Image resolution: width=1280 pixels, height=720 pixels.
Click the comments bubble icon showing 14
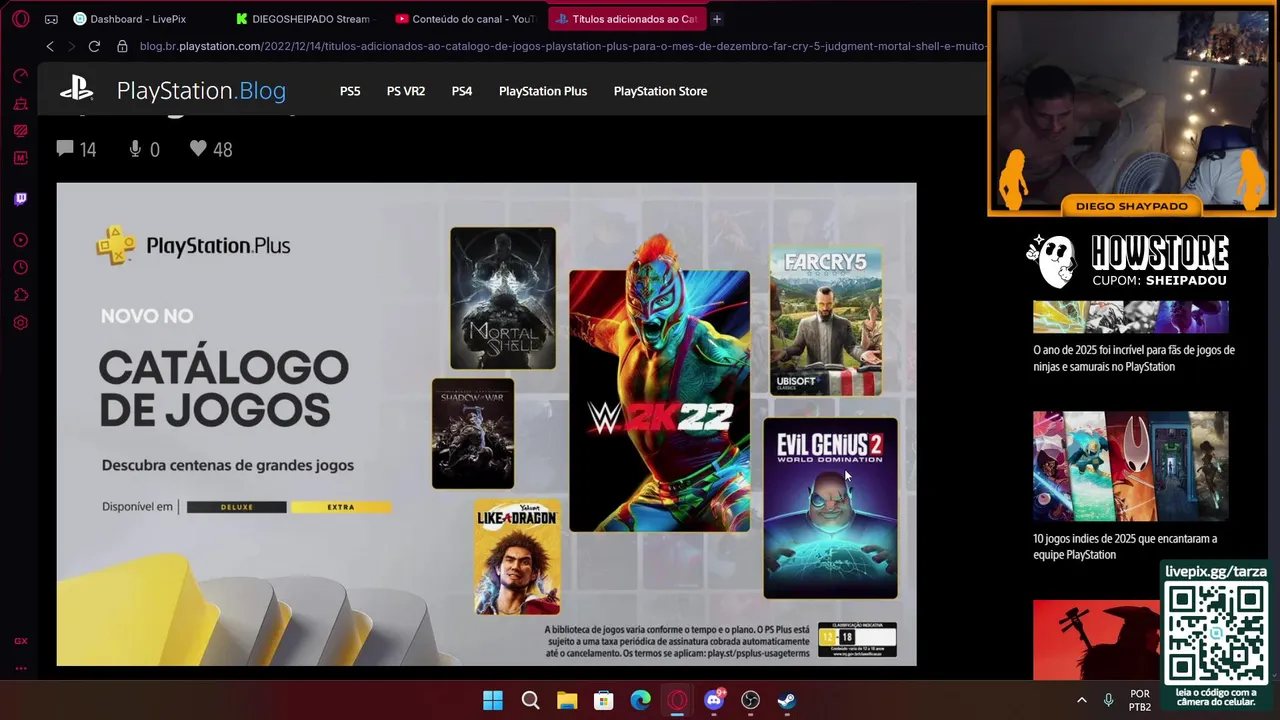(65, 148)
